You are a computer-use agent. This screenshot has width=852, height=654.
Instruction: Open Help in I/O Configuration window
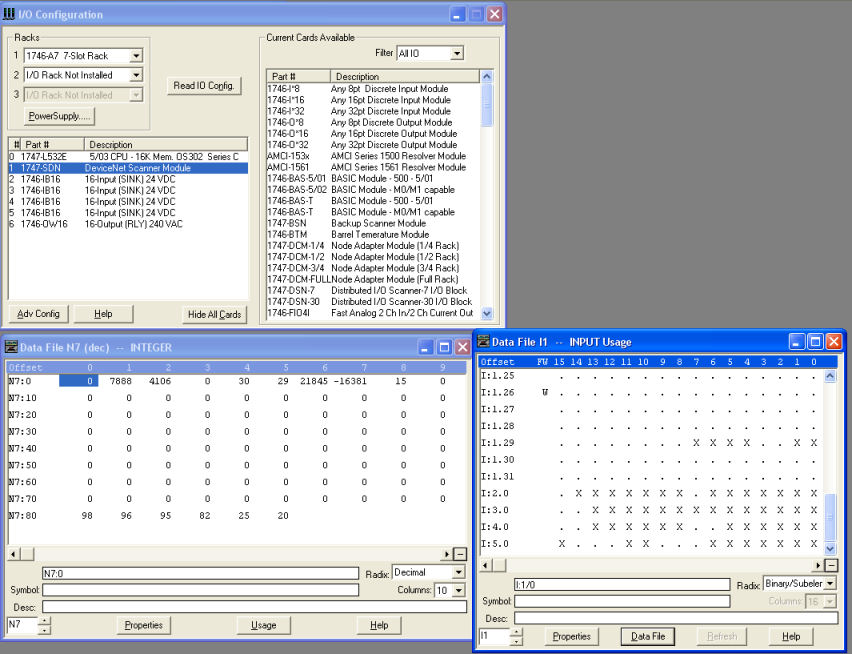pyautogui.click(x=103, y=314)
